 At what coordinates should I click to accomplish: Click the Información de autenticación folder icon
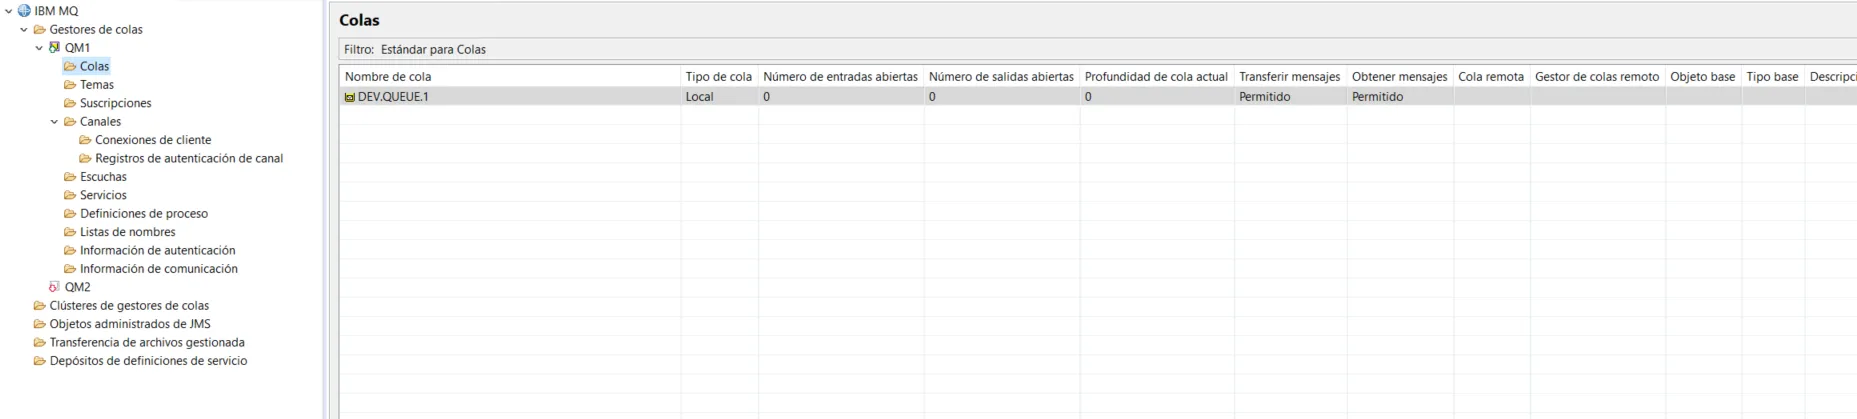click(x=70, y=251)
